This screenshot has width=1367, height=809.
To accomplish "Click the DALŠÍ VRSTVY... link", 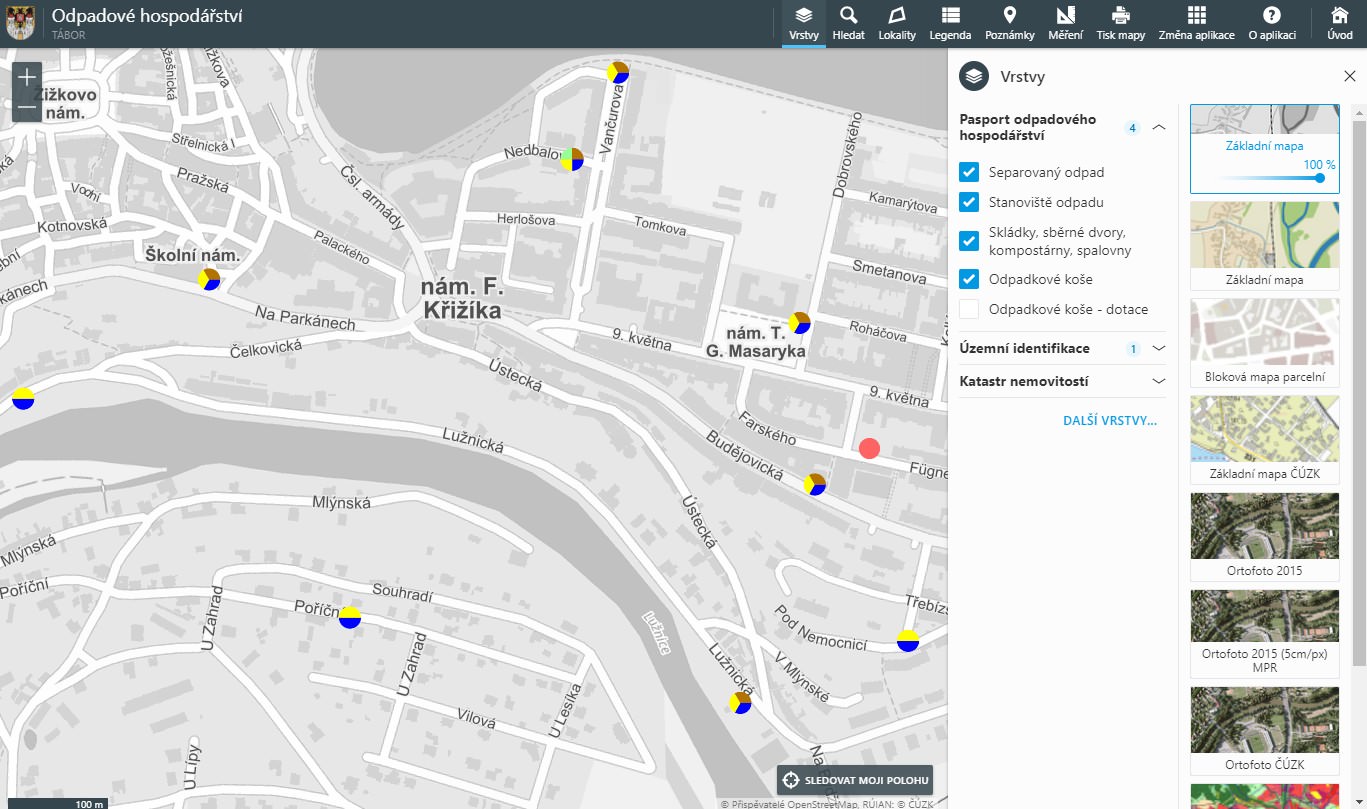I will (1109, 421).
